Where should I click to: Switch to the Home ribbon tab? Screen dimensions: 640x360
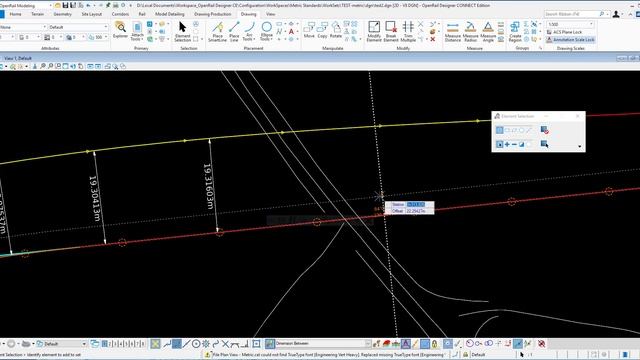[16, 14]
